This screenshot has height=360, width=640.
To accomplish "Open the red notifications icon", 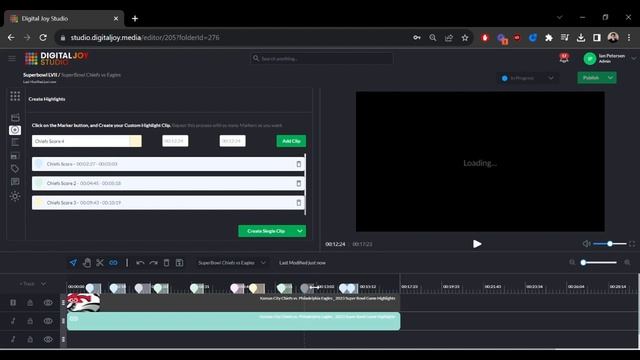I will (x=564, y=58).
